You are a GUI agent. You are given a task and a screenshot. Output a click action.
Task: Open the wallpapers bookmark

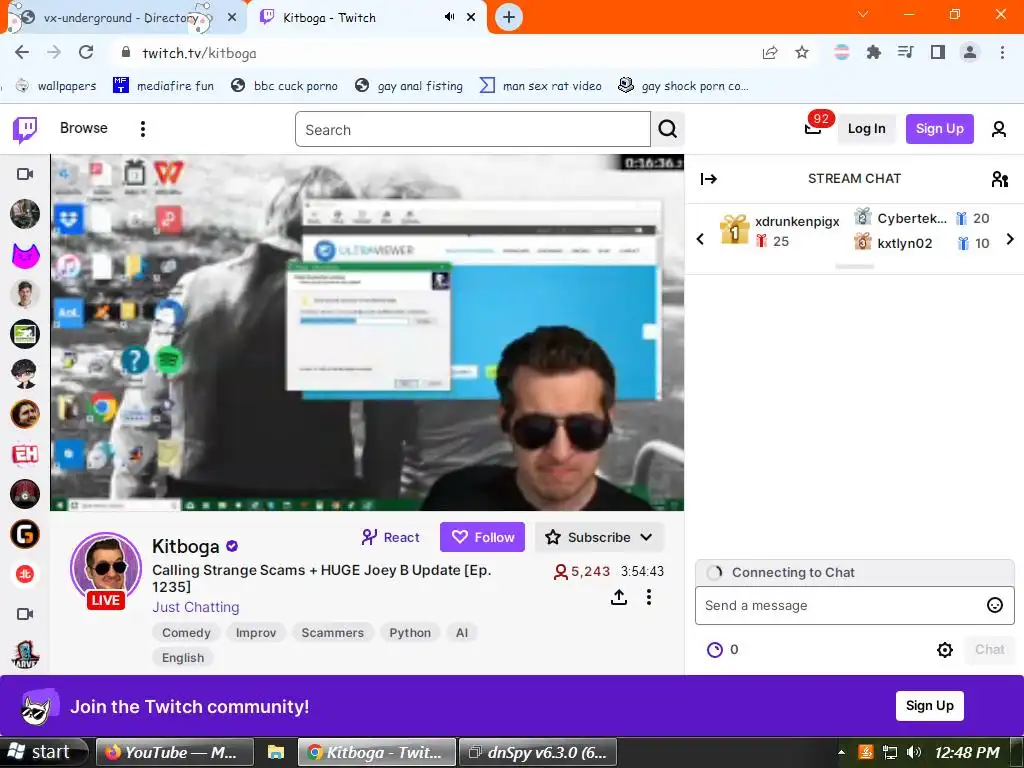(56, 86)
